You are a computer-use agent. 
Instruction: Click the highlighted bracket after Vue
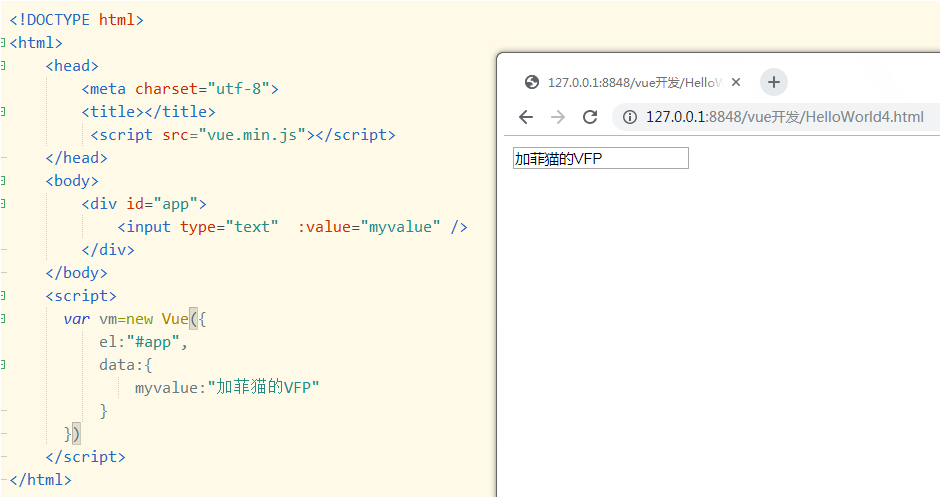pyautogui.click(x=193, y=319)
